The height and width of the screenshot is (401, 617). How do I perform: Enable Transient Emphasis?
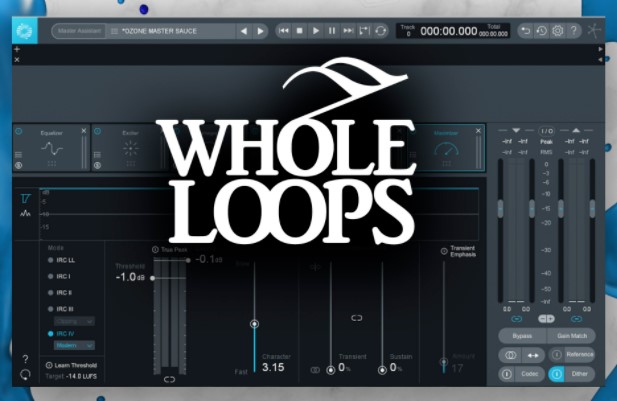pos(444,251)
